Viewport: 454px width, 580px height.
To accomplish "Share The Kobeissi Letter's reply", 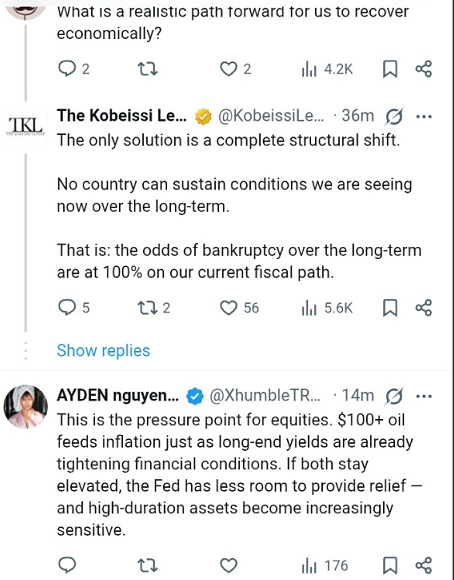I will [424, 308].
